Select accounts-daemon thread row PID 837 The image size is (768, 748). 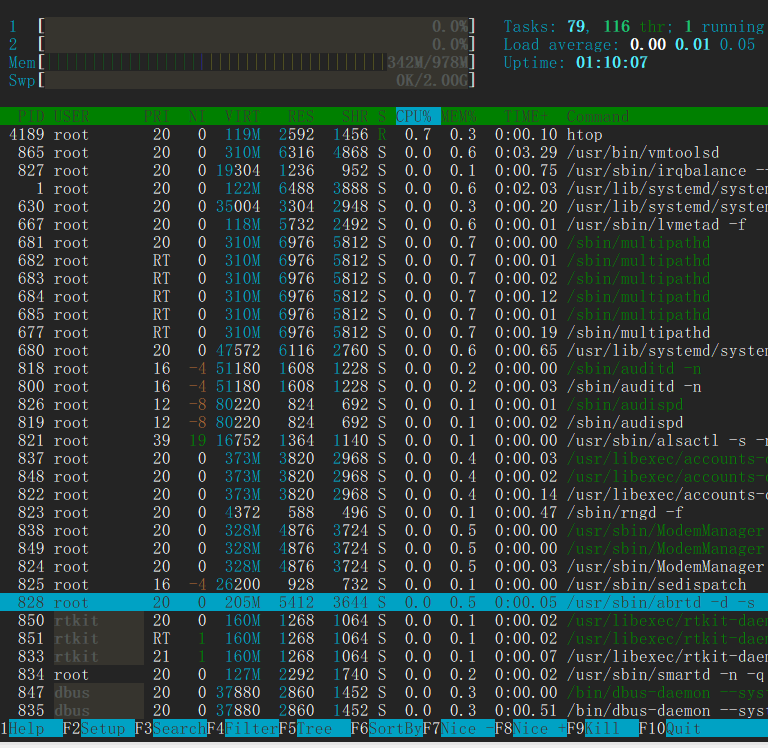(x=384, y=458)
